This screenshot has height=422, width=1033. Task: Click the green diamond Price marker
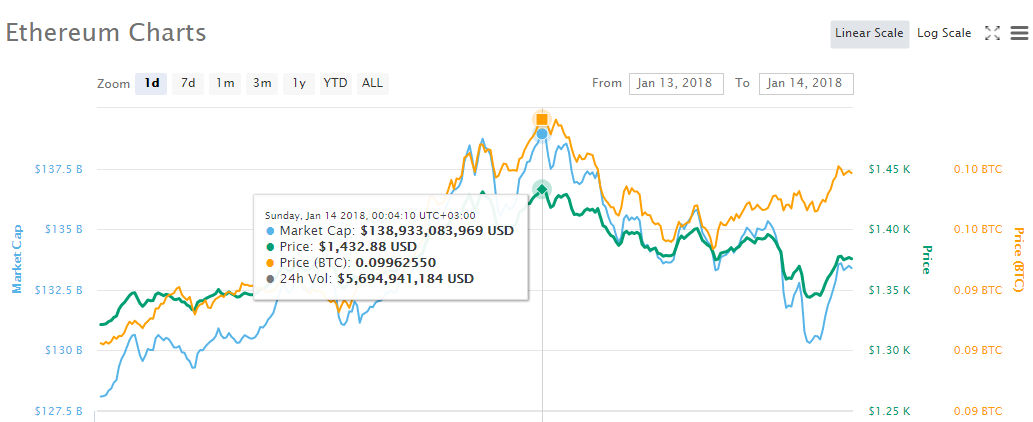tap(542, 190)
